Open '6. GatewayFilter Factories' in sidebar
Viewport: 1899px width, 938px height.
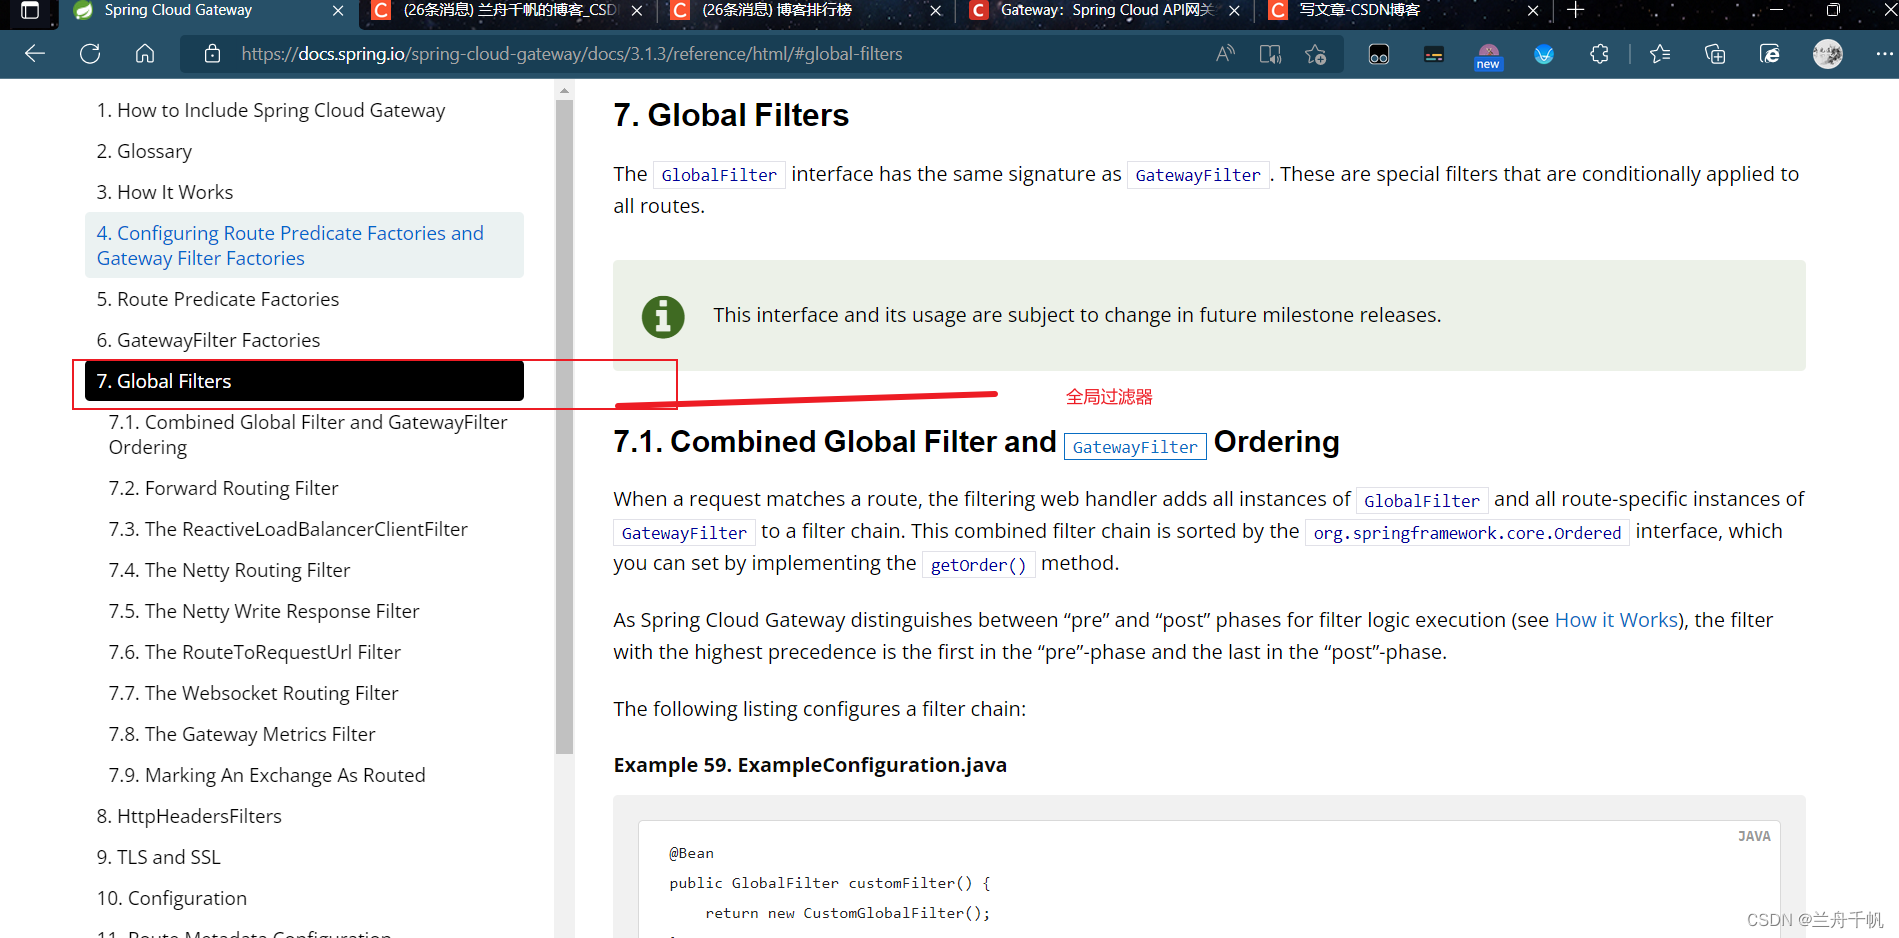208,340
